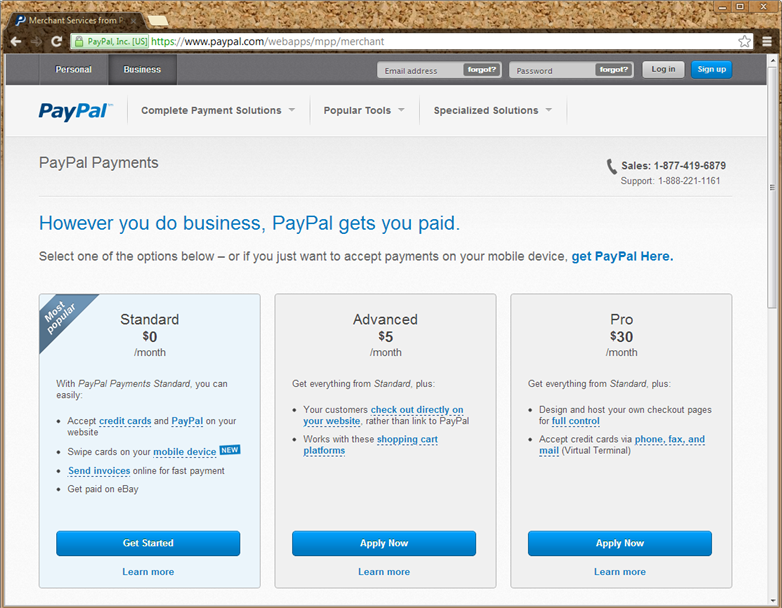782x608 pixels.
Task: Click the Most popular ribbon badge
Action: tap(60, 317)
